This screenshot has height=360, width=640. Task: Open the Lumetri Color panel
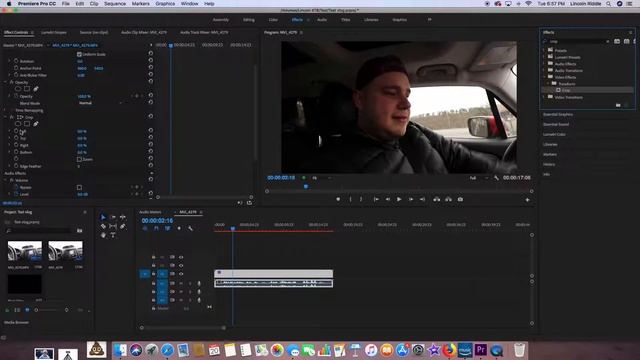tap(554, 134)
